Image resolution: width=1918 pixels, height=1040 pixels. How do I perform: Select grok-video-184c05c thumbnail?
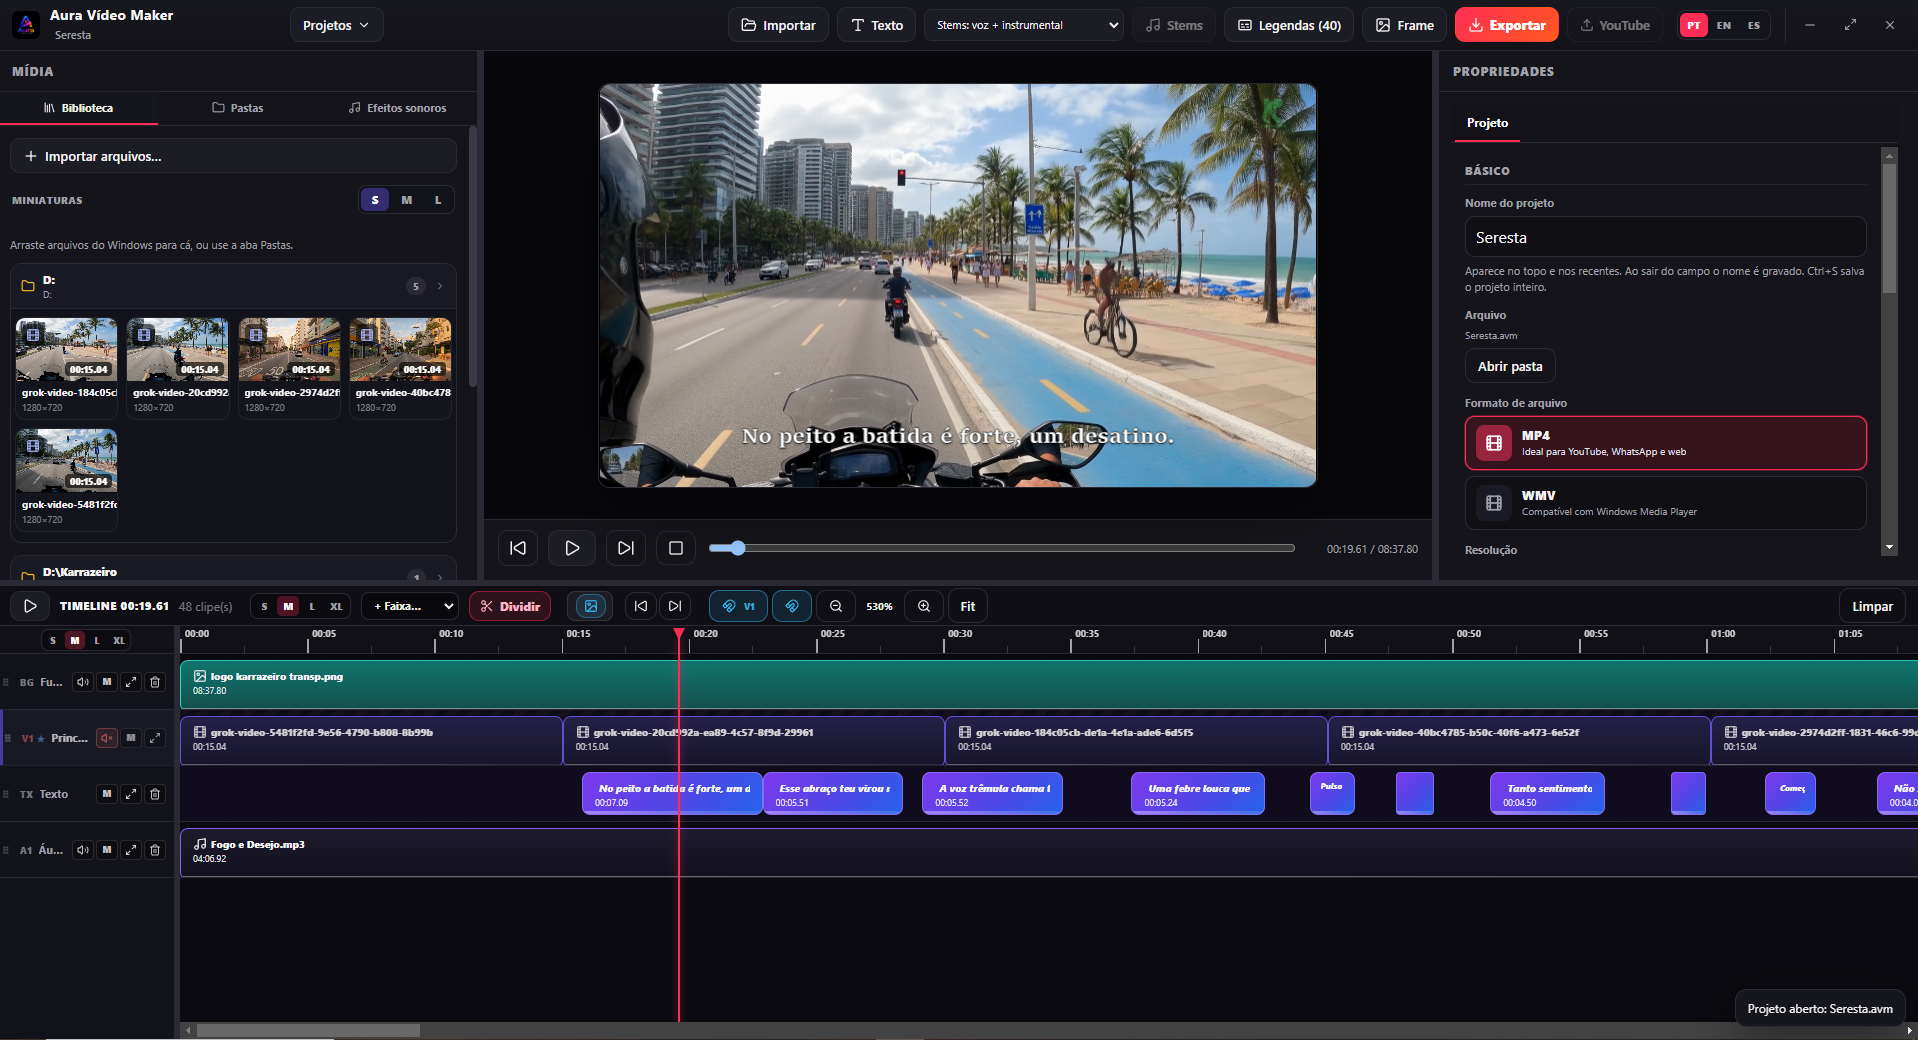coord(66,366)
